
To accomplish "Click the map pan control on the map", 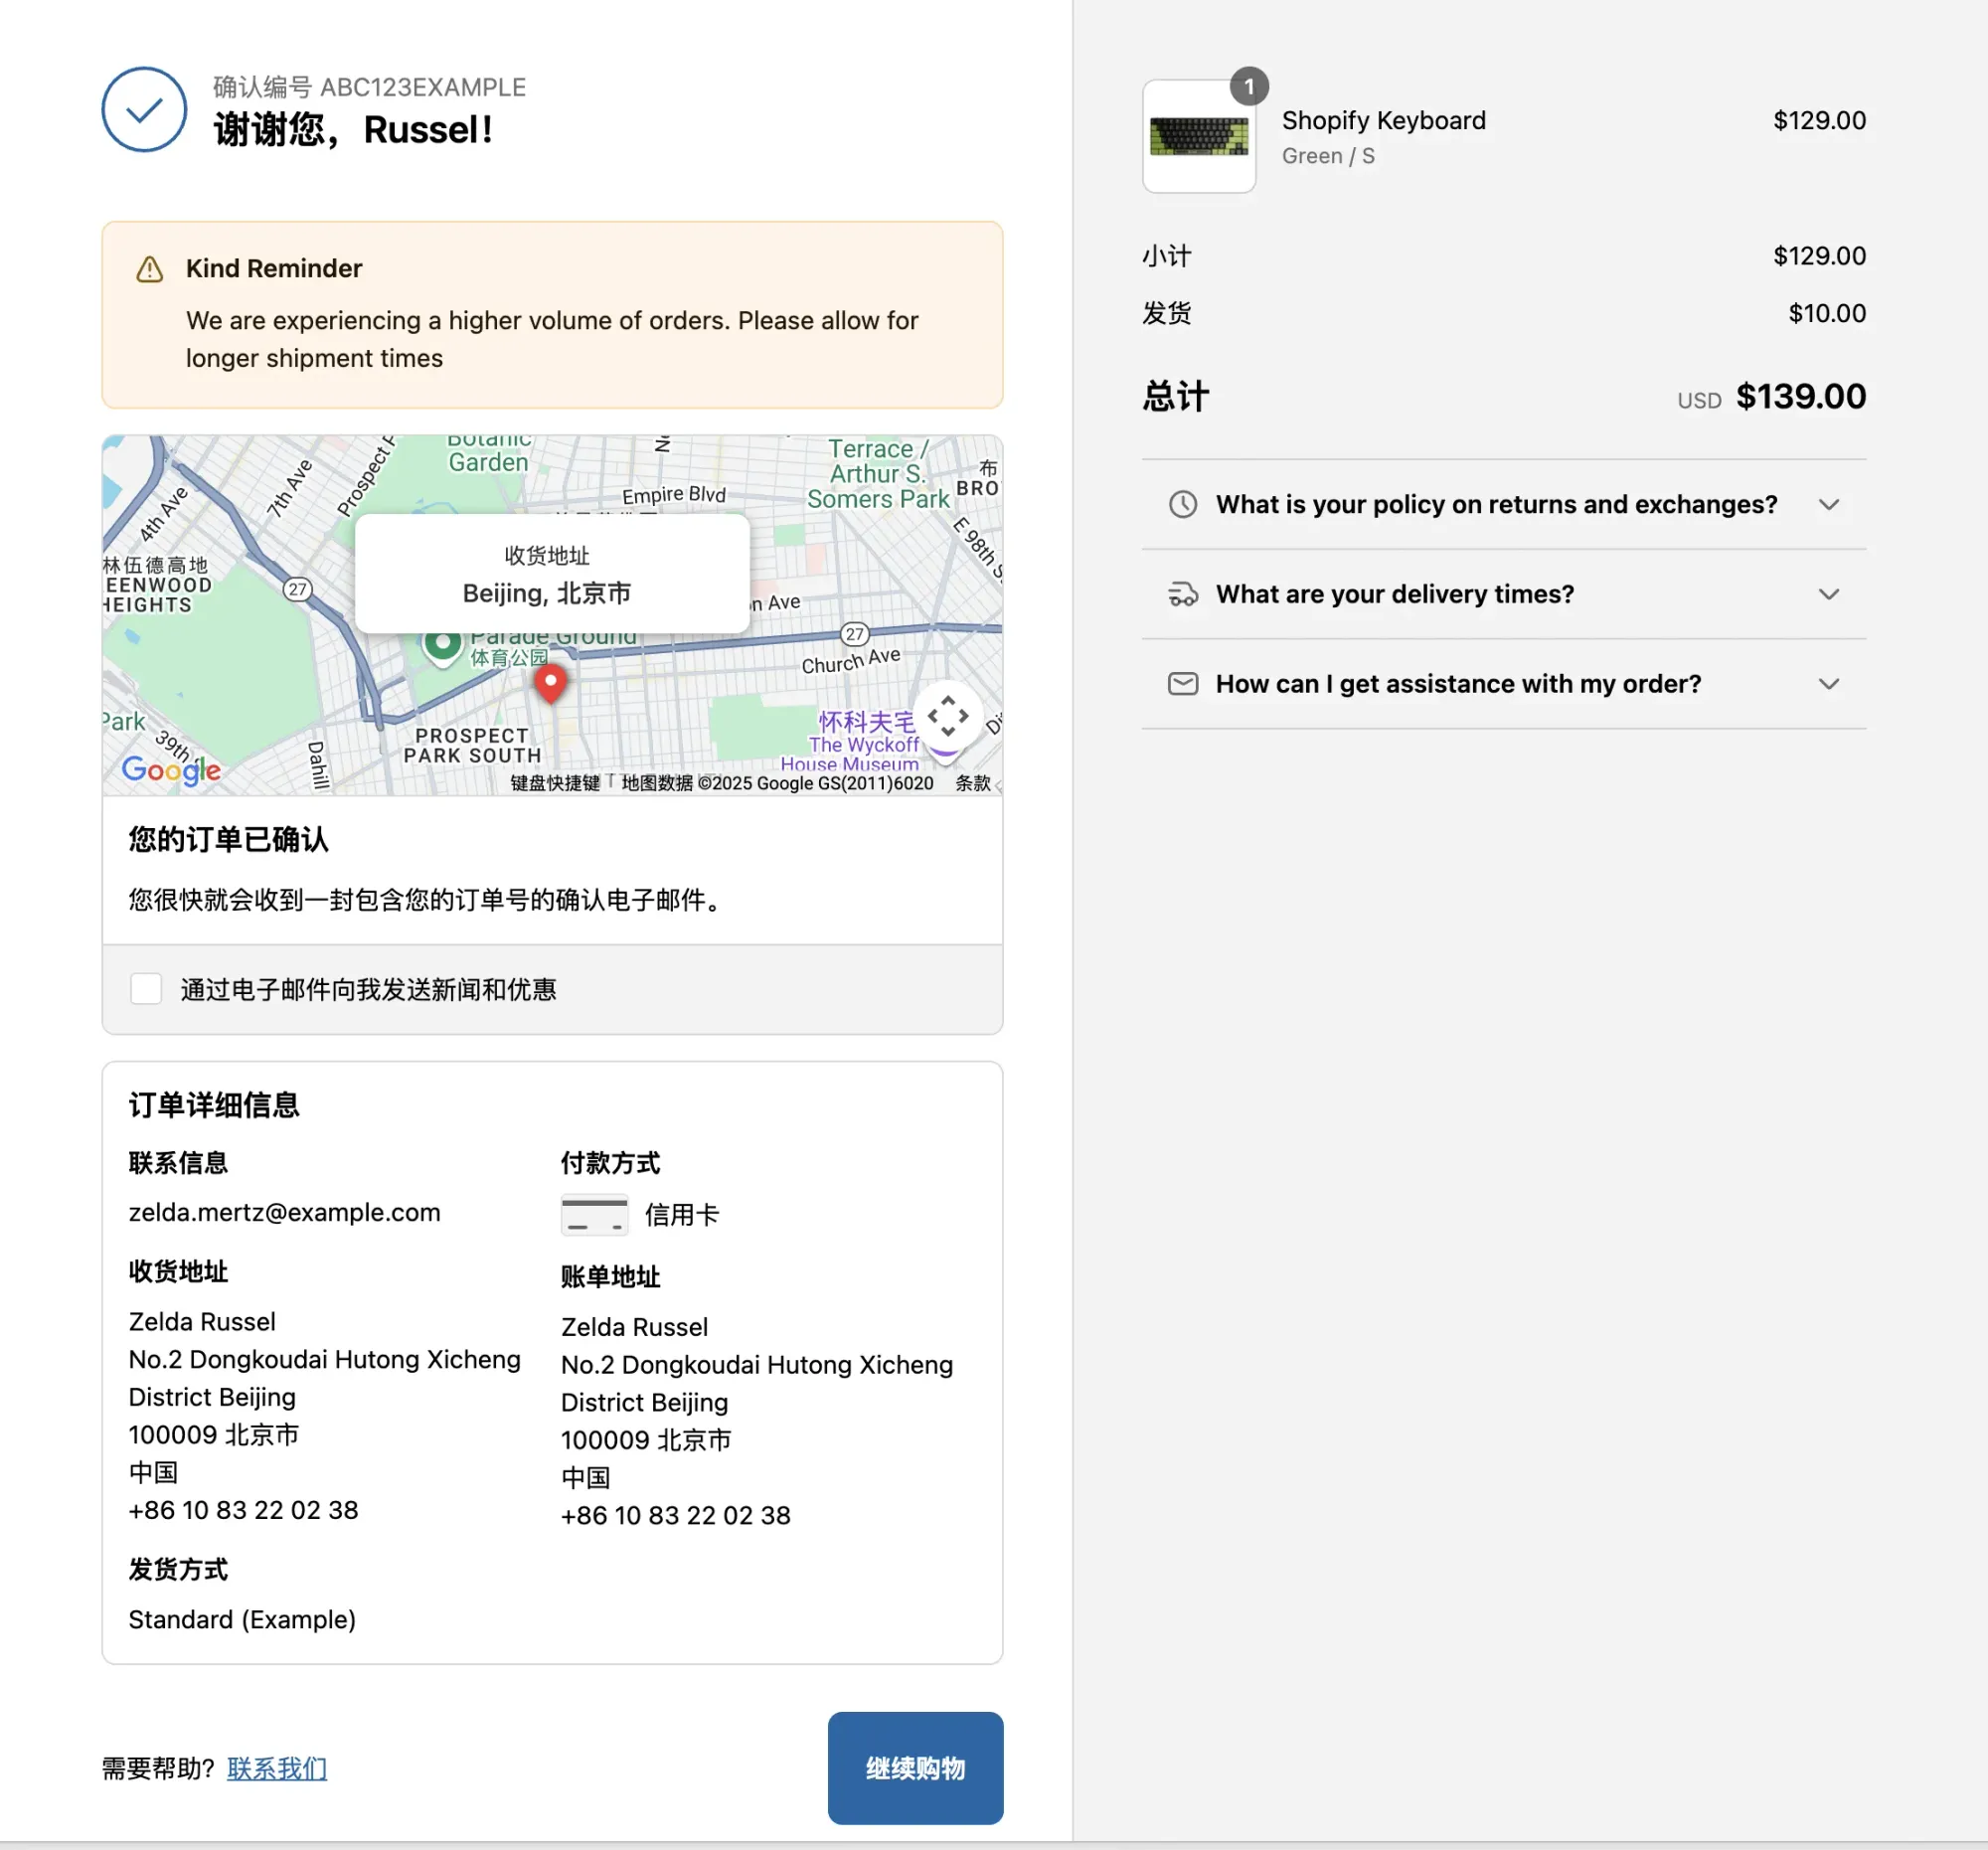I will 946,716.
